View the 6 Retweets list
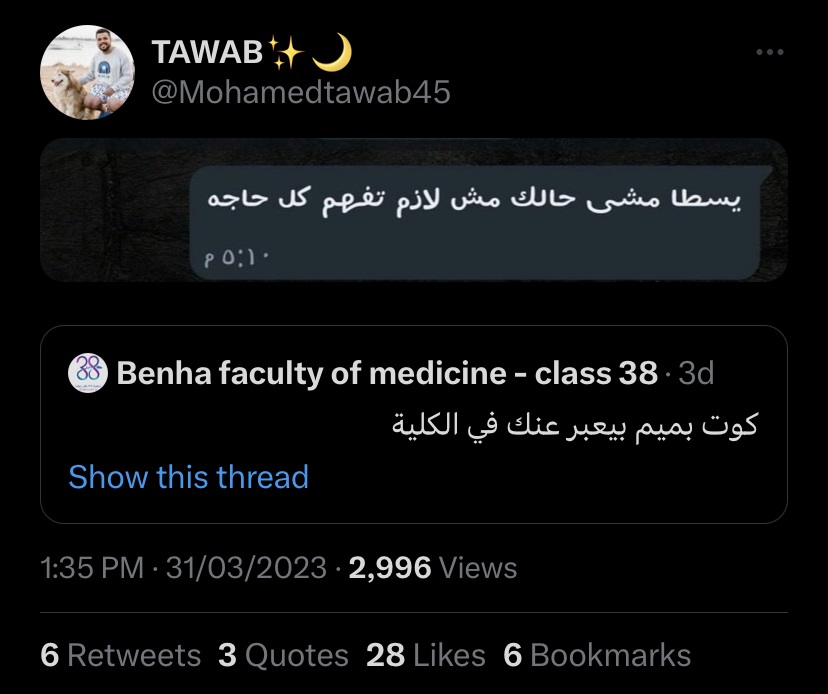 [120, 655]
